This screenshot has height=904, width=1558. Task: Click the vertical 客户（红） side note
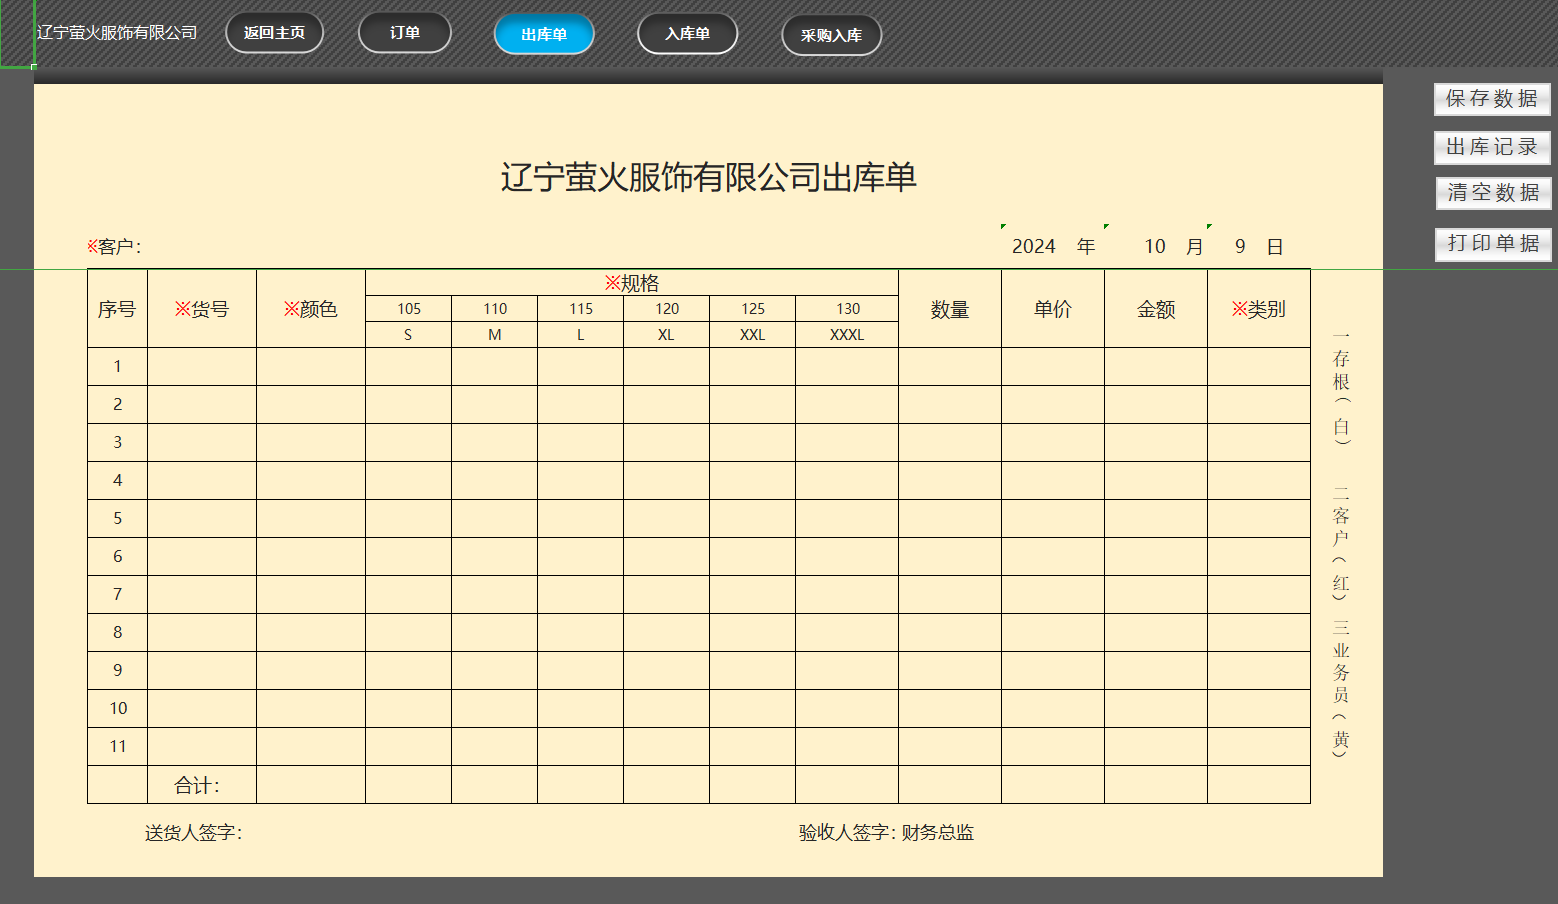click(1341, 543)
